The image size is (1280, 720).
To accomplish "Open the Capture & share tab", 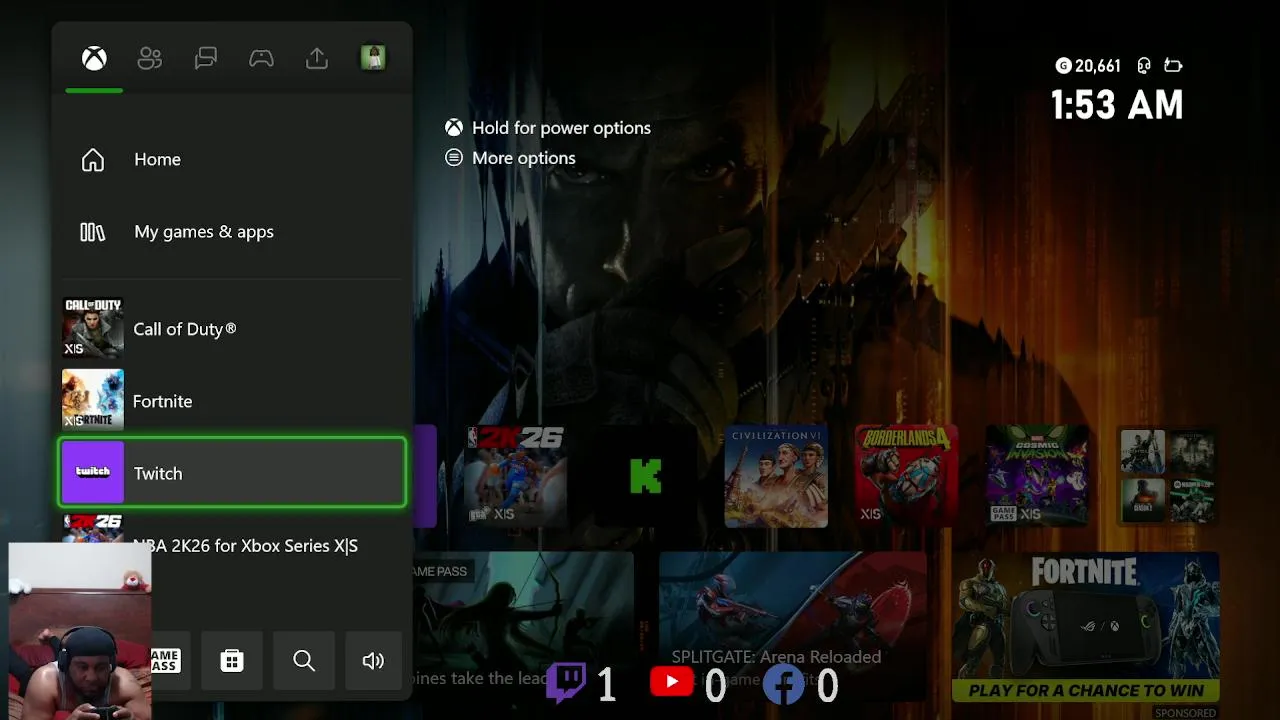I will (317, 59).
